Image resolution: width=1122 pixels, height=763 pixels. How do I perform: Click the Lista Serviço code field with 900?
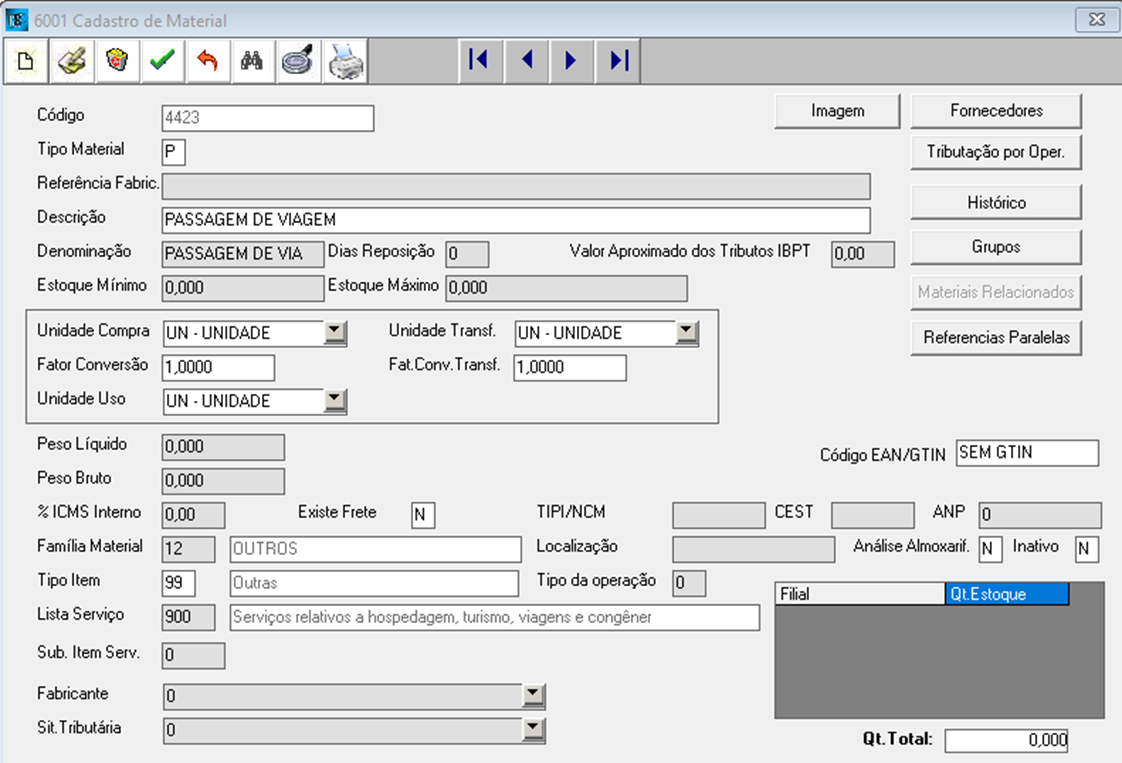coord(188,617)
